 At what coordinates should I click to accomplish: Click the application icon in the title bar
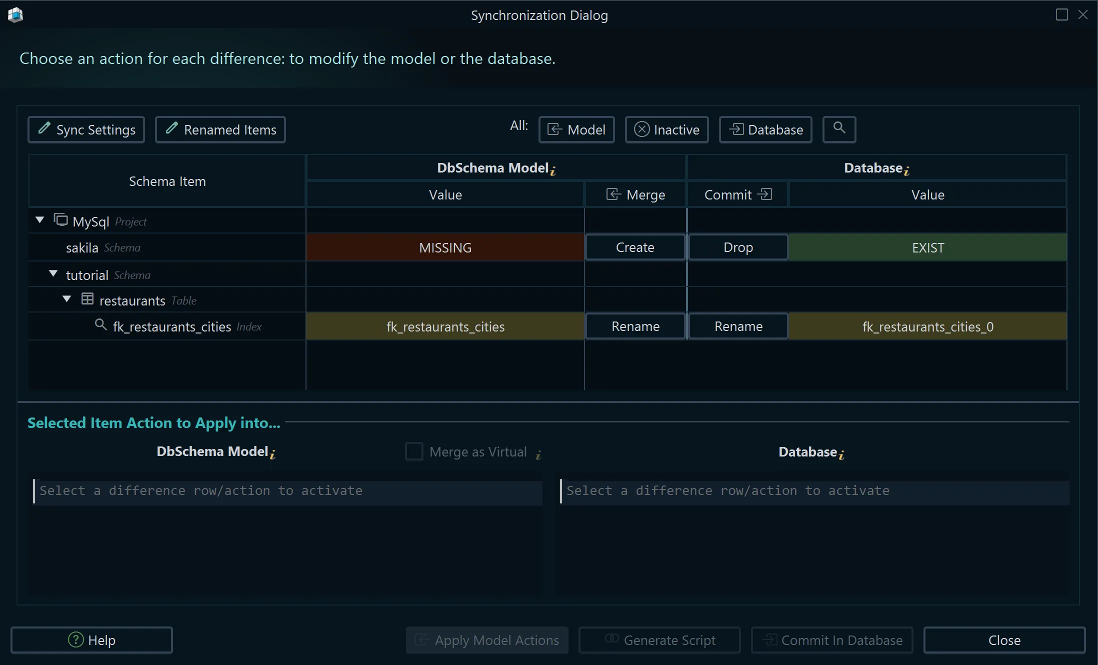tap(15, 15)
